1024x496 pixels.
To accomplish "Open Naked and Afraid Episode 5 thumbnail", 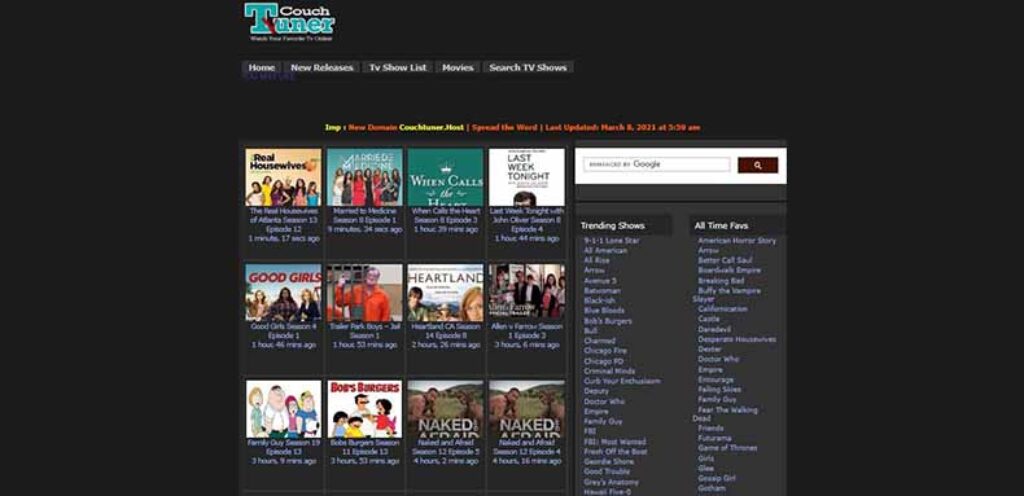I will 445,409.
